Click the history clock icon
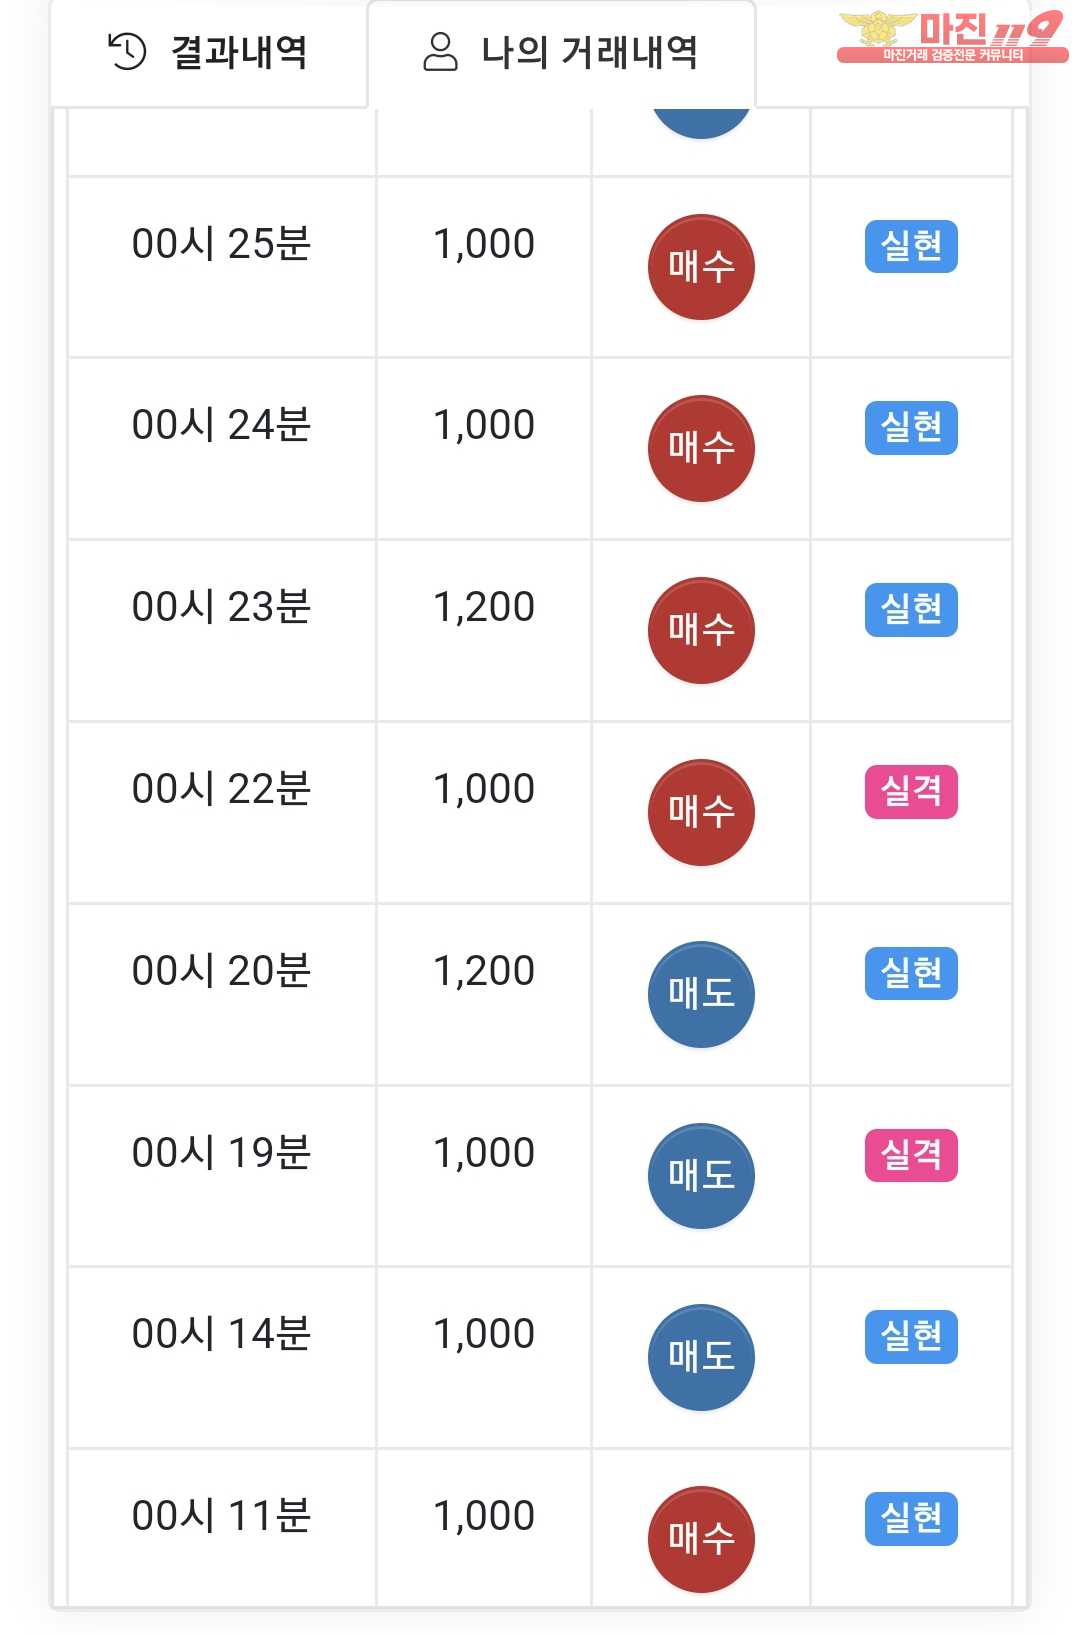This screenshot has width=1080, height=1635. 127,52
